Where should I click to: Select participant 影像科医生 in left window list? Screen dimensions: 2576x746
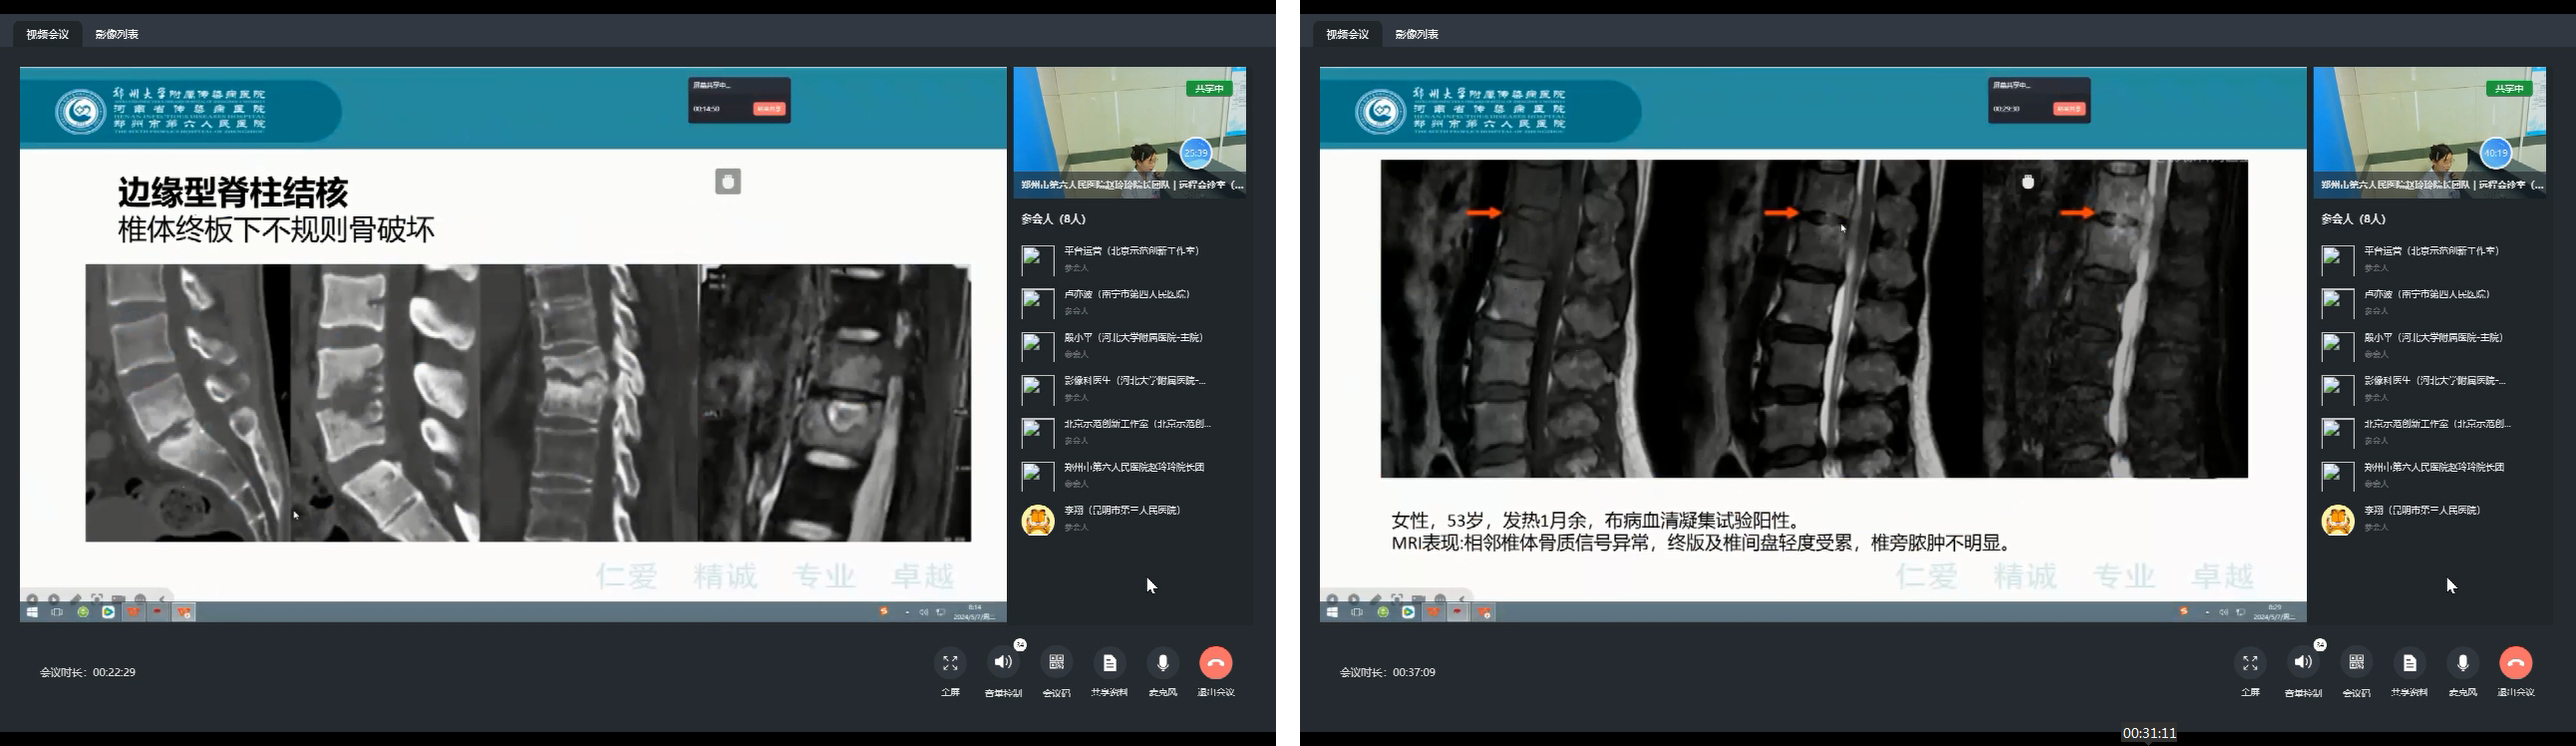(1130, 388)
